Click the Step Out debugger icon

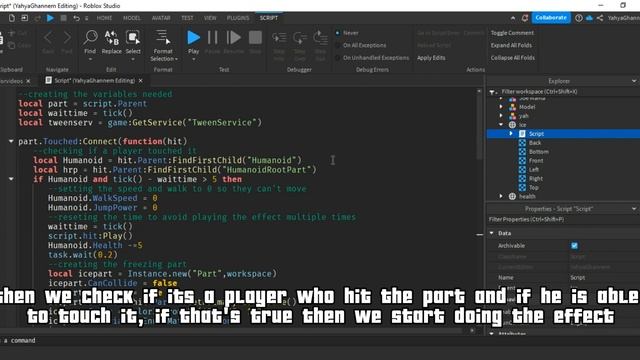[320, 38]
